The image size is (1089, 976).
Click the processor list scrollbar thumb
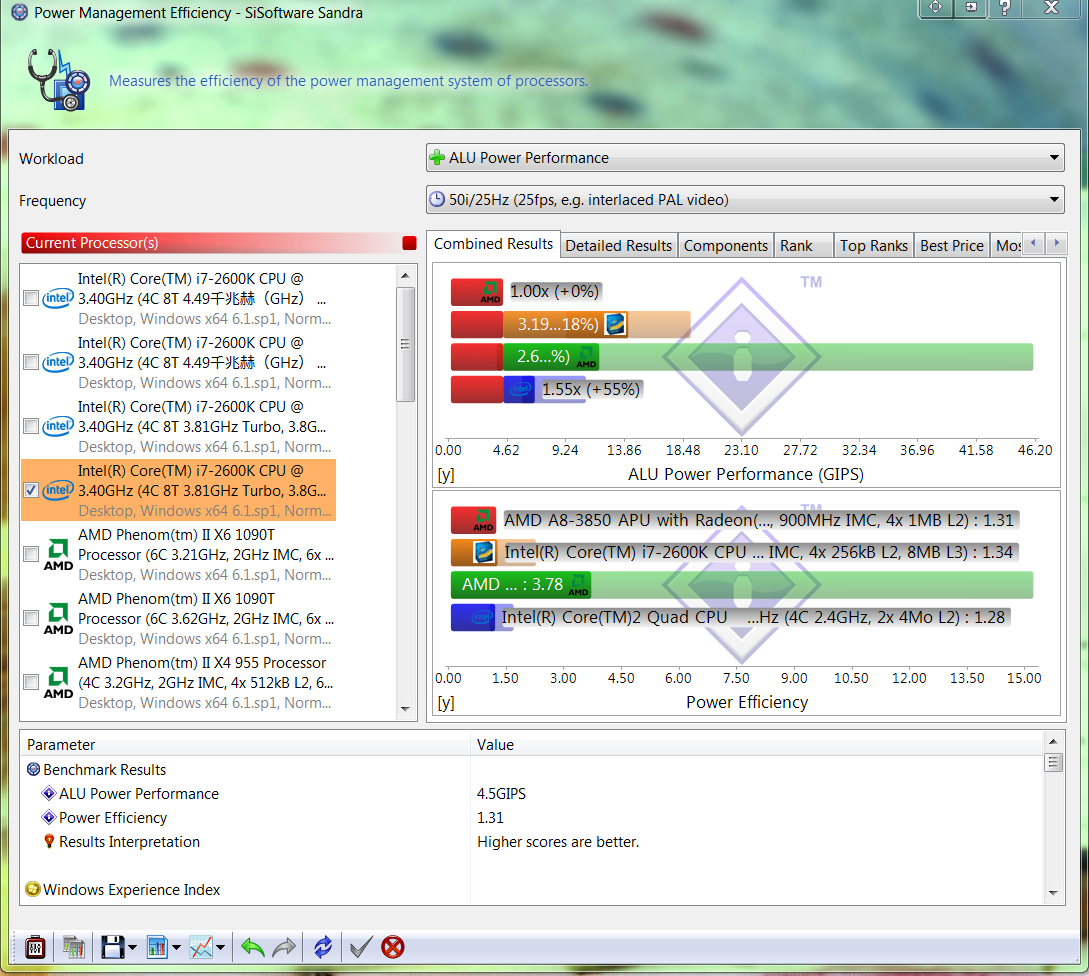pos(406,344)
